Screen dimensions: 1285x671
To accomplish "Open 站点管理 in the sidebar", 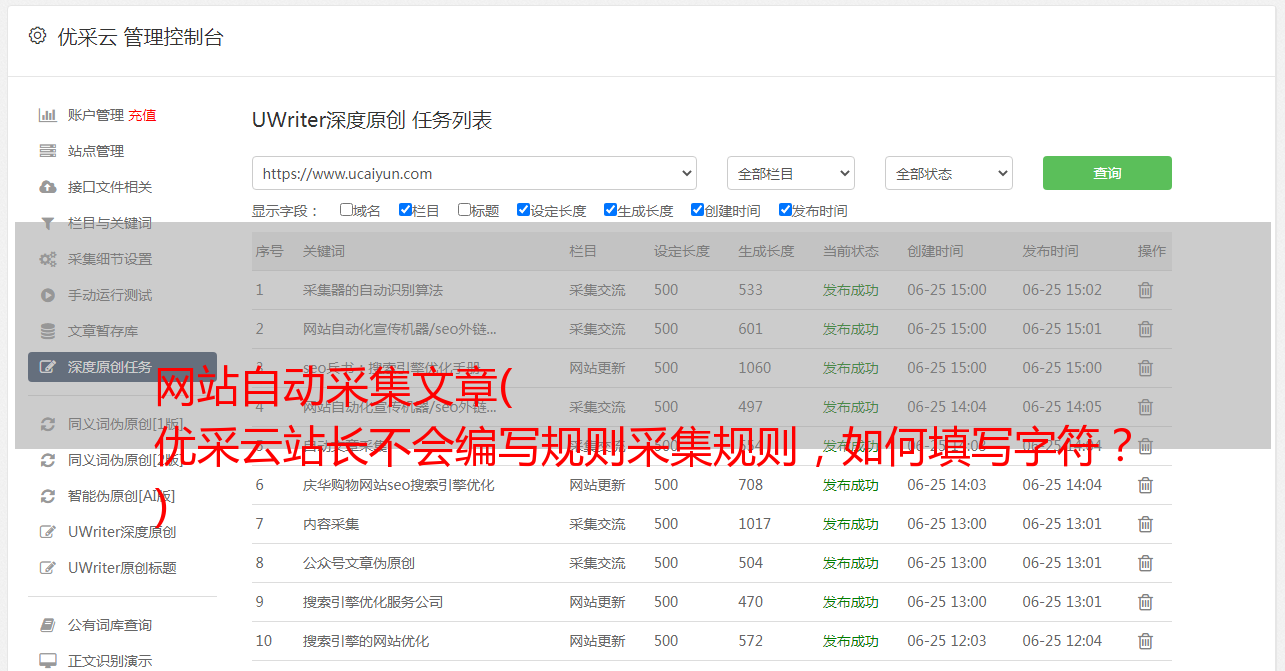I will 96,151.
